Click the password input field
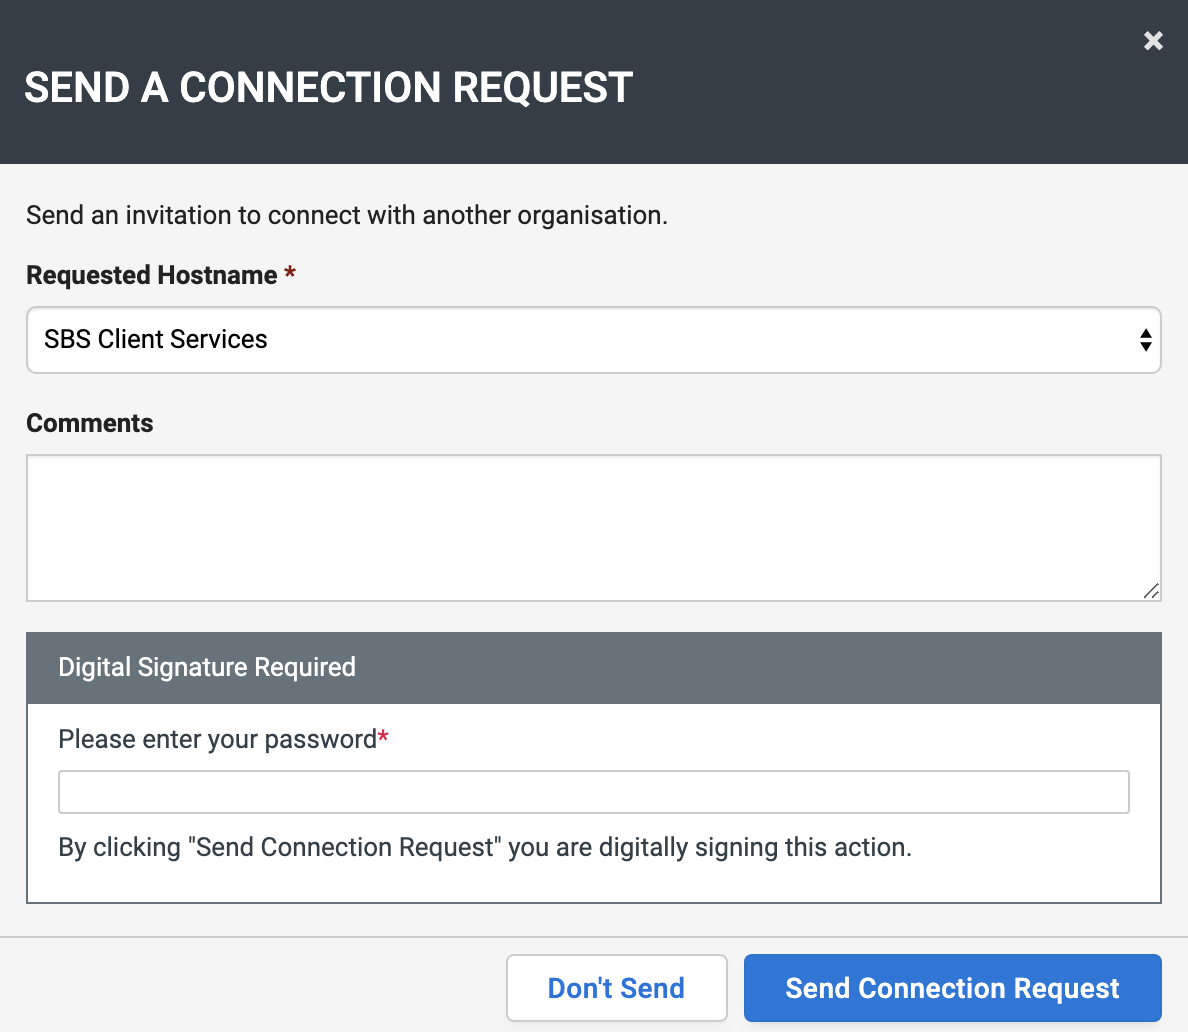 [x=593, y=792]
